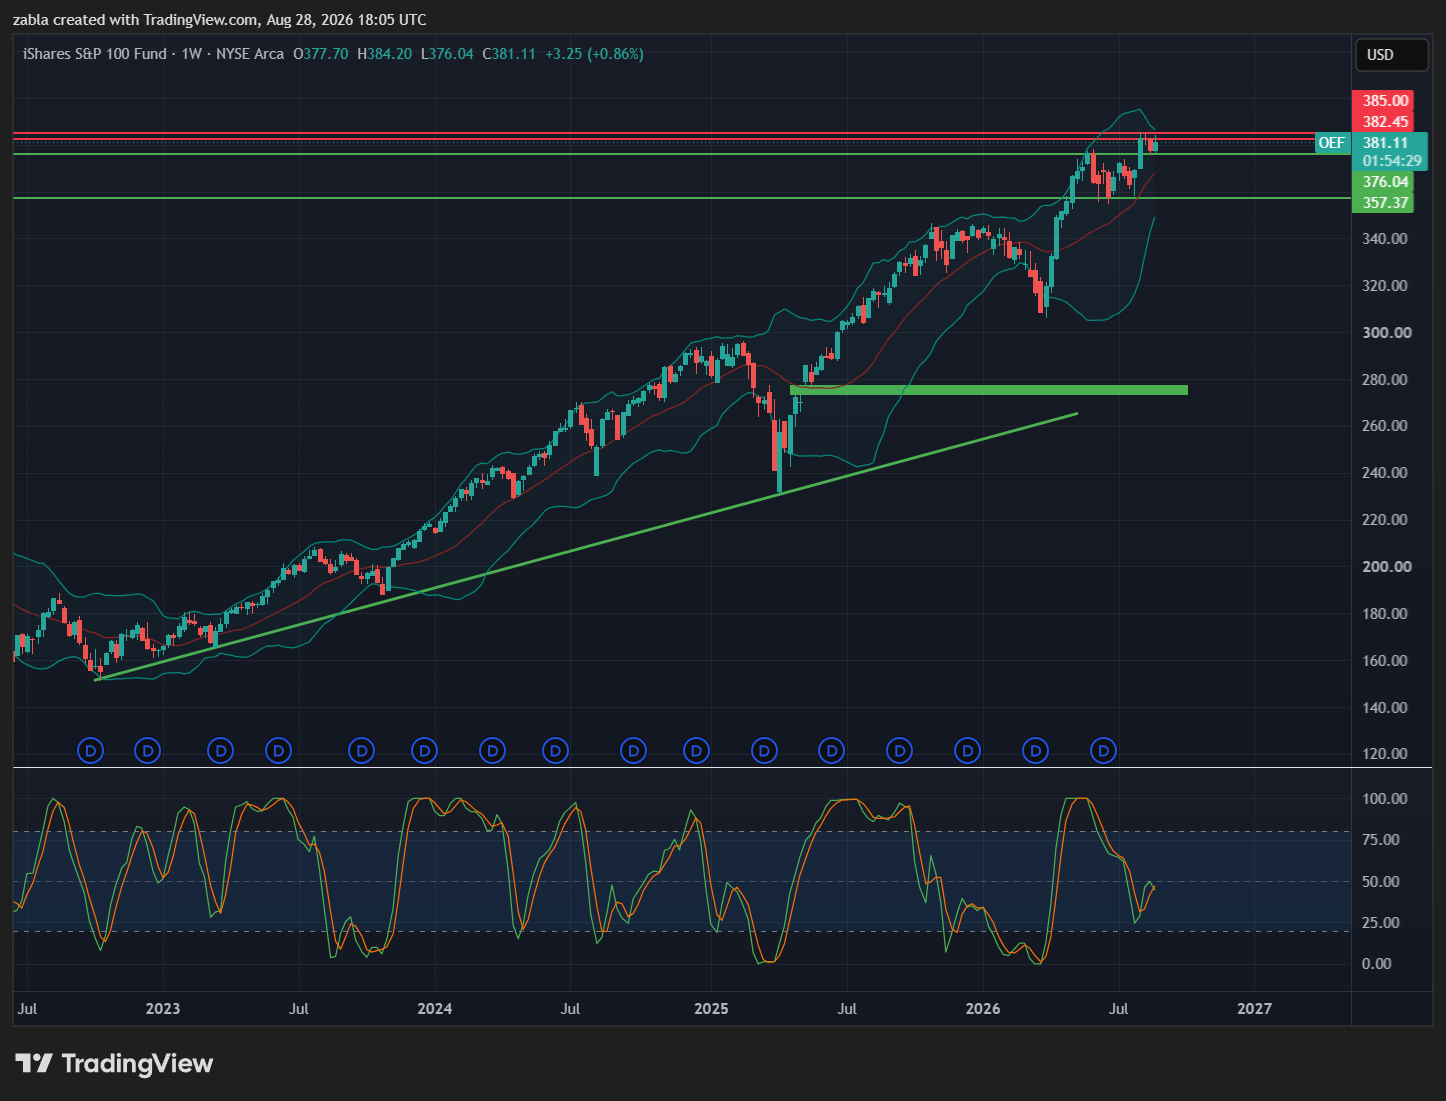
Task: Click the OEF symbol tag on the price line
Action: [x=1332, y=143]
